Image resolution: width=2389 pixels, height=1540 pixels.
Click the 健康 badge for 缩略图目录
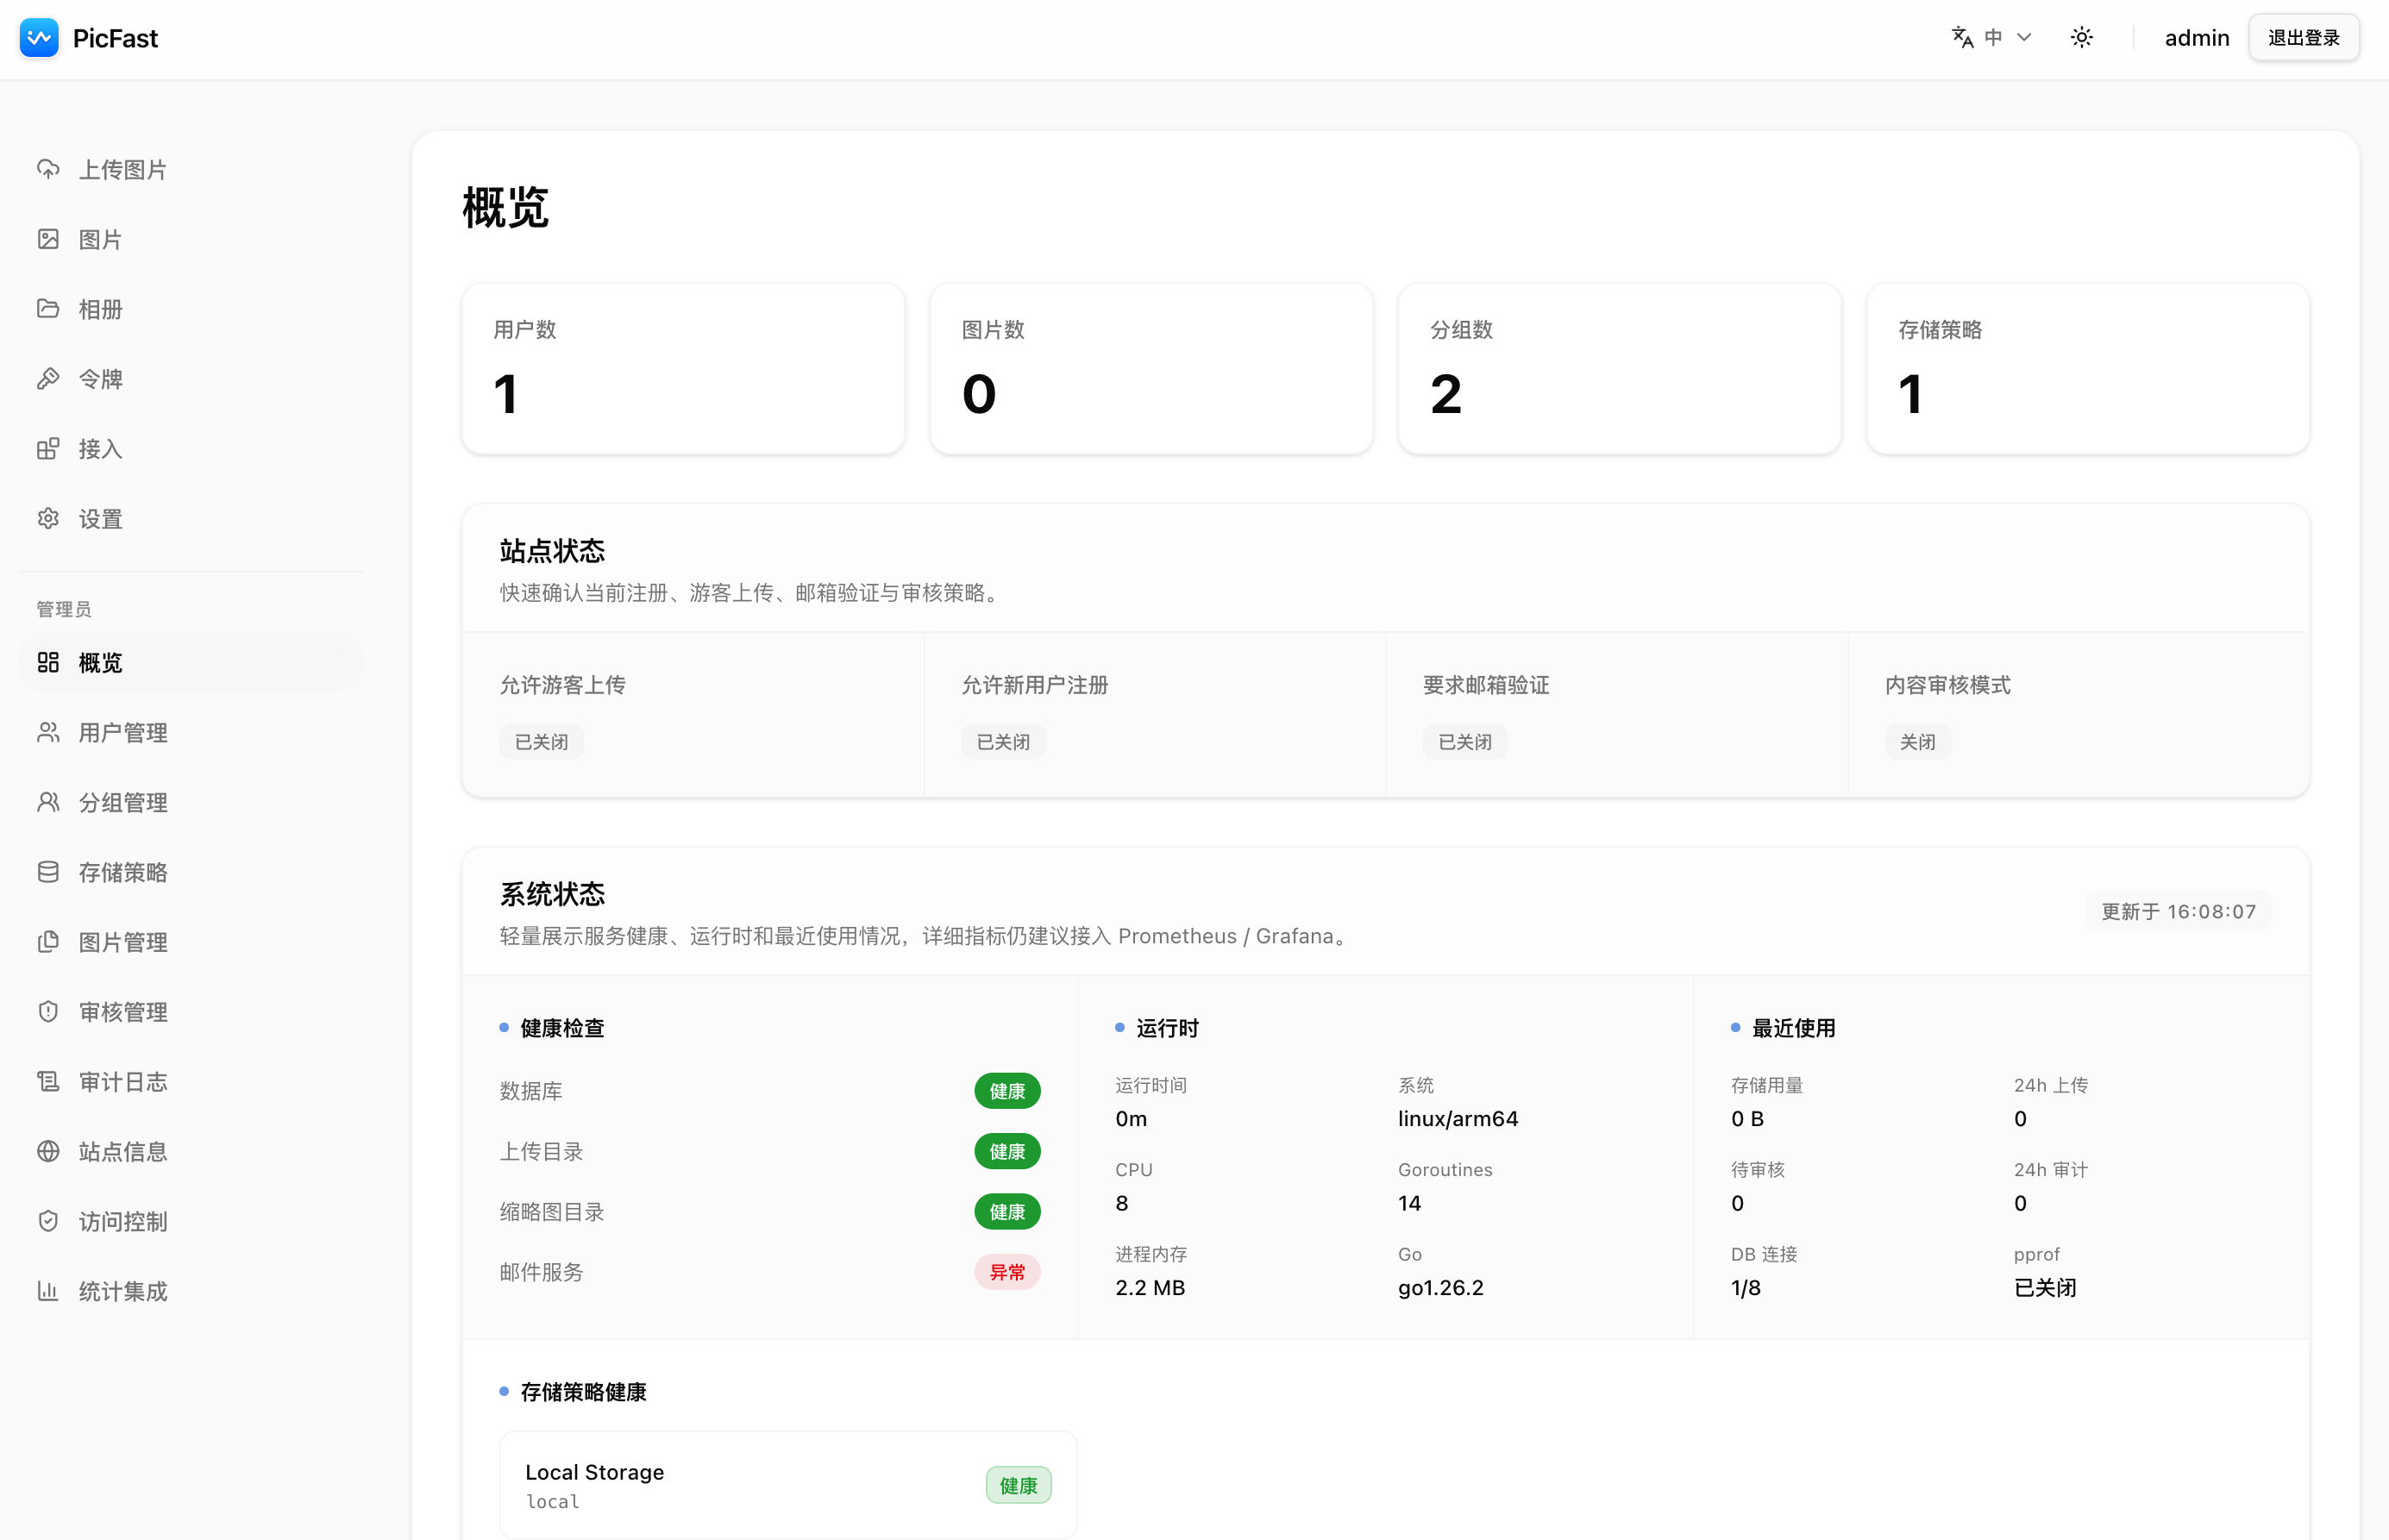[1007, 1212]
